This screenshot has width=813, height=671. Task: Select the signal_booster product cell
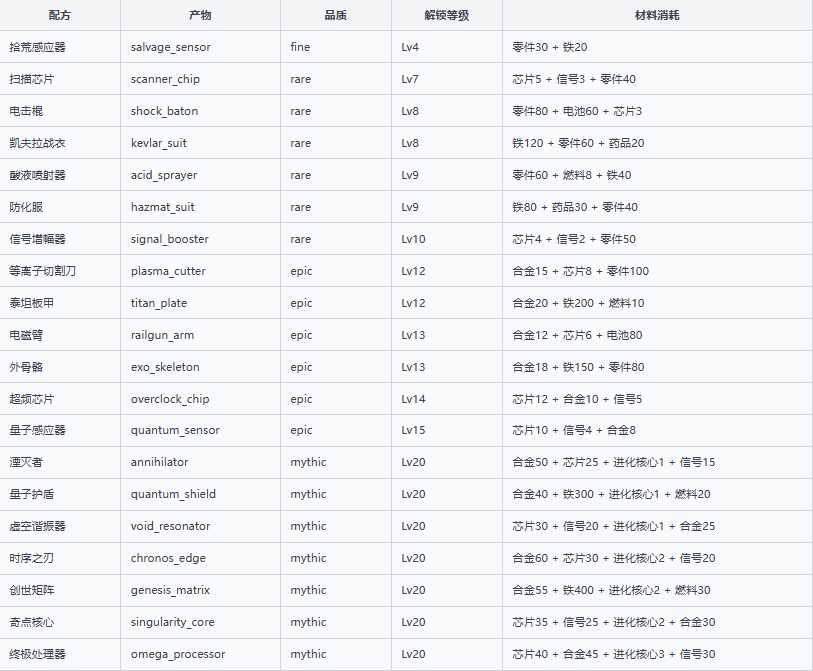(200, 239)
